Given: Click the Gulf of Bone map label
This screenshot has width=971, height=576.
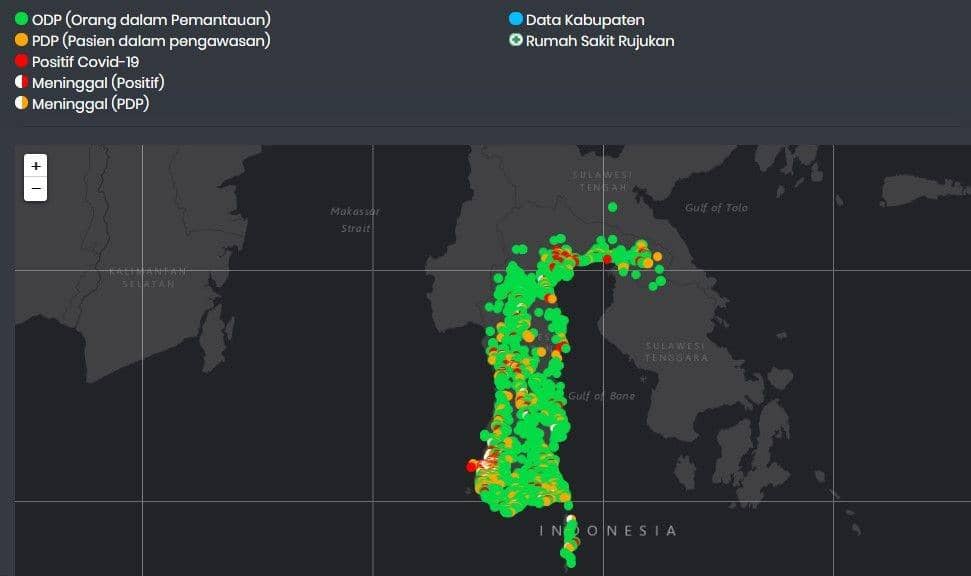Looking at the screenshot, I should coord(601,396).
